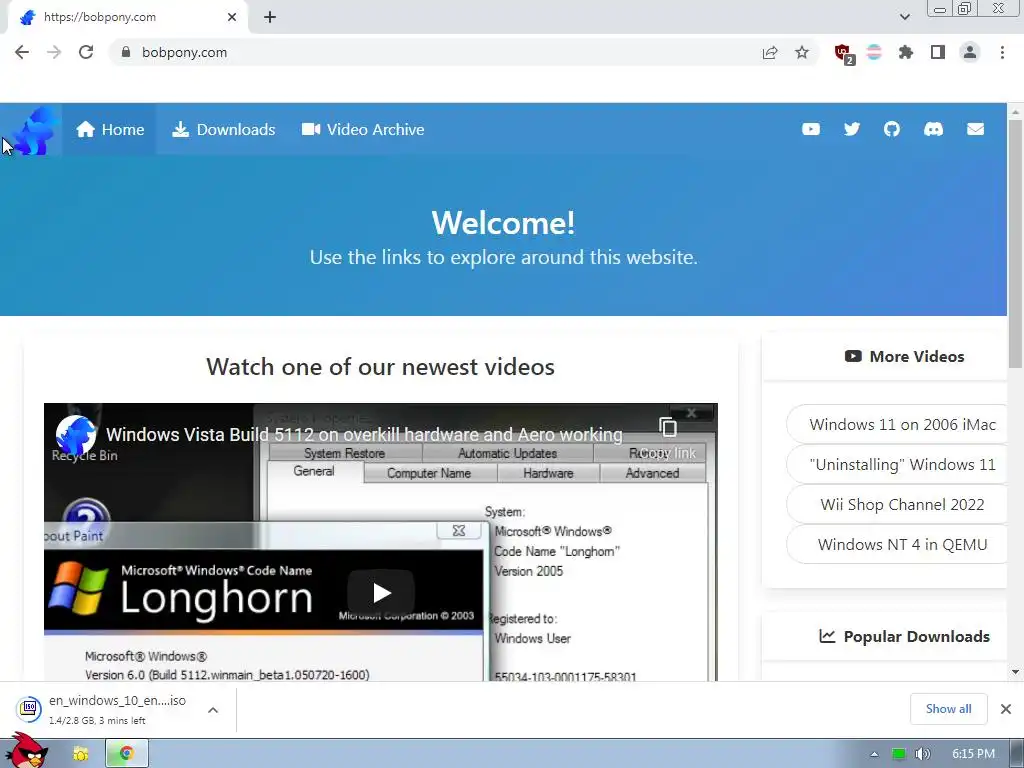
Task: Open the uBlock Origin extension icon
Action: click(844, 54)
